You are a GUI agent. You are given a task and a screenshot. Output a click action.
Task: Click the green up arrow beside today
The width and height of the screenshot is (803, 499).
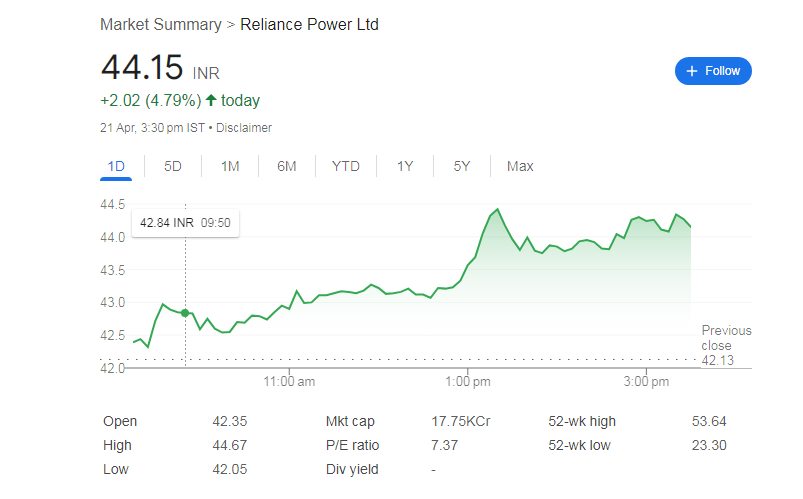(211, 100)
